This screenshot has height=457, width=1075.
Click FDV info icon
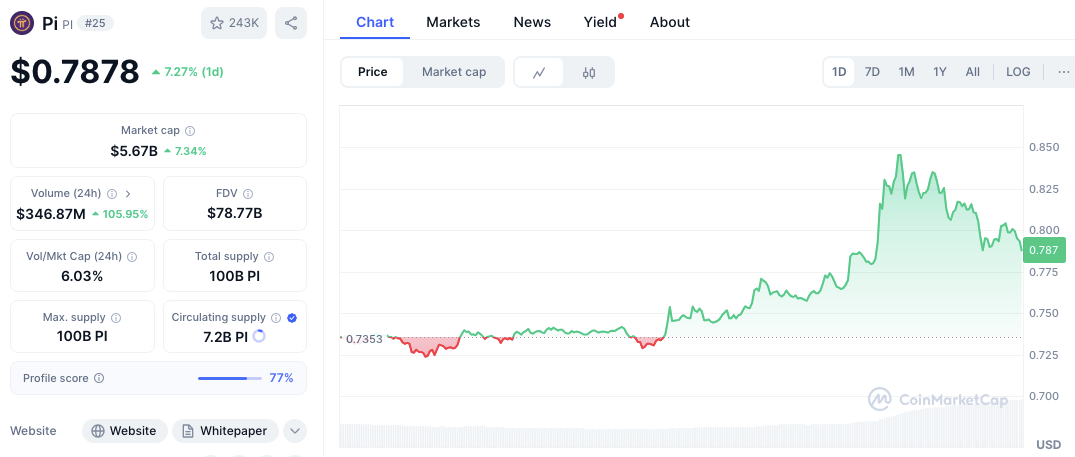(248, 194)
